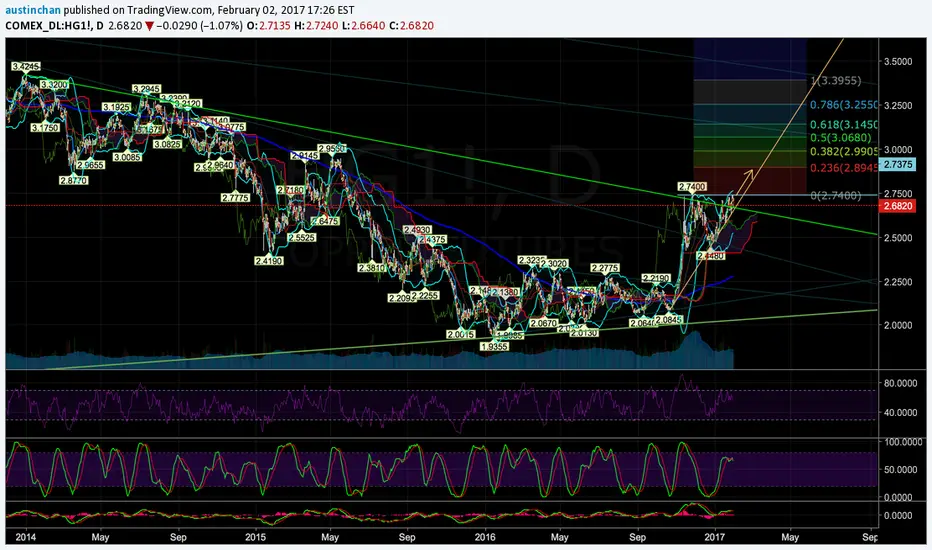Click the 3.1750 pivot low label

tap(45, 127)
